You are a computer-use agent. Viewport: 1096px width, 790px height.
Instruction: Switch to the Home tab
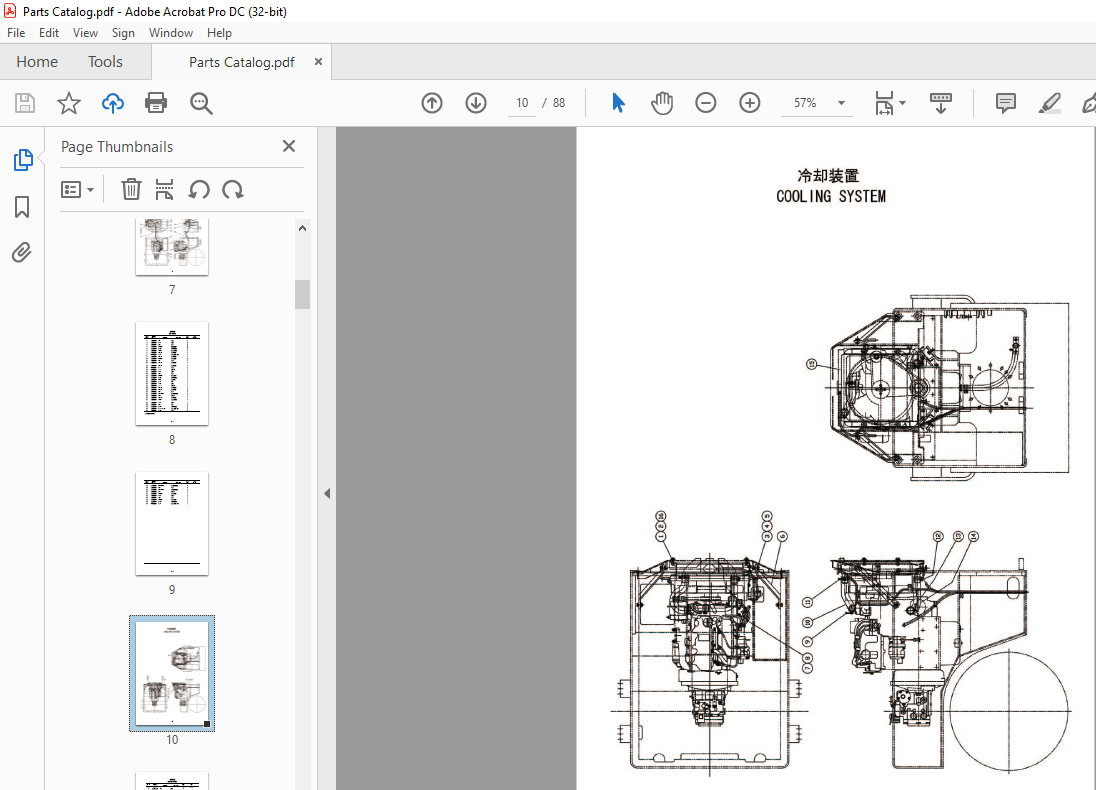point(37,62)
